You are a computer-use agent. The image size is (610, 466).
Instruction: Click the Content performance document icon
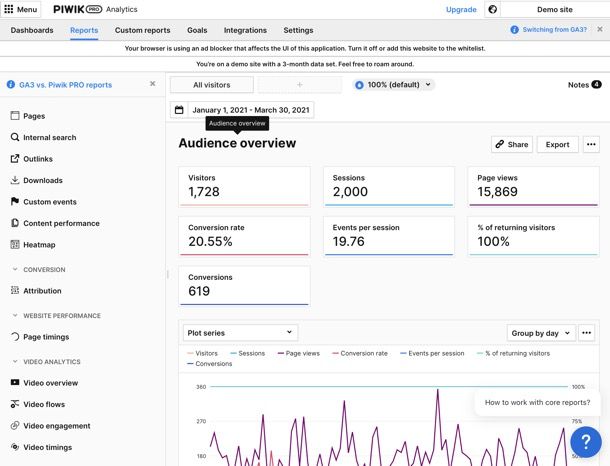pyautogui.click(x=15, y=223)
